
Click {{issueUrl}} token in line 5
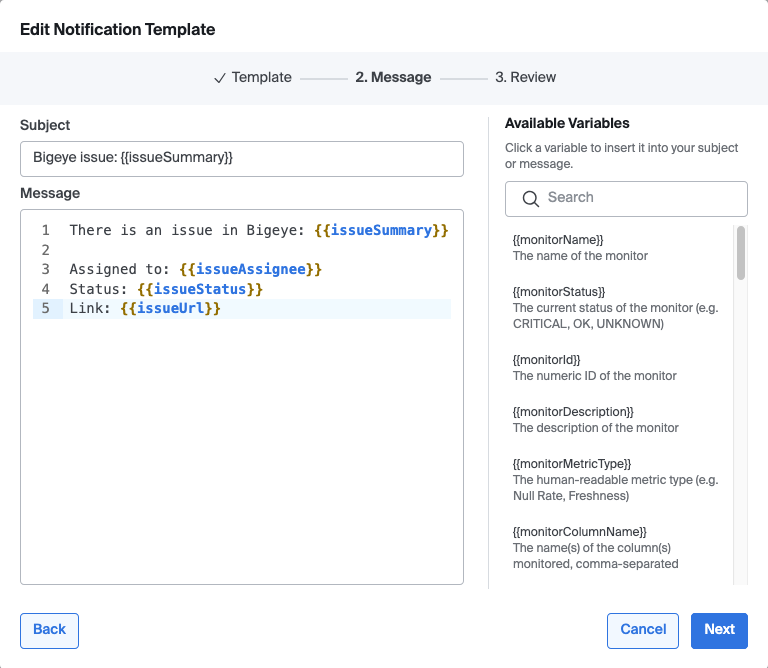click(x=170, y=309)
